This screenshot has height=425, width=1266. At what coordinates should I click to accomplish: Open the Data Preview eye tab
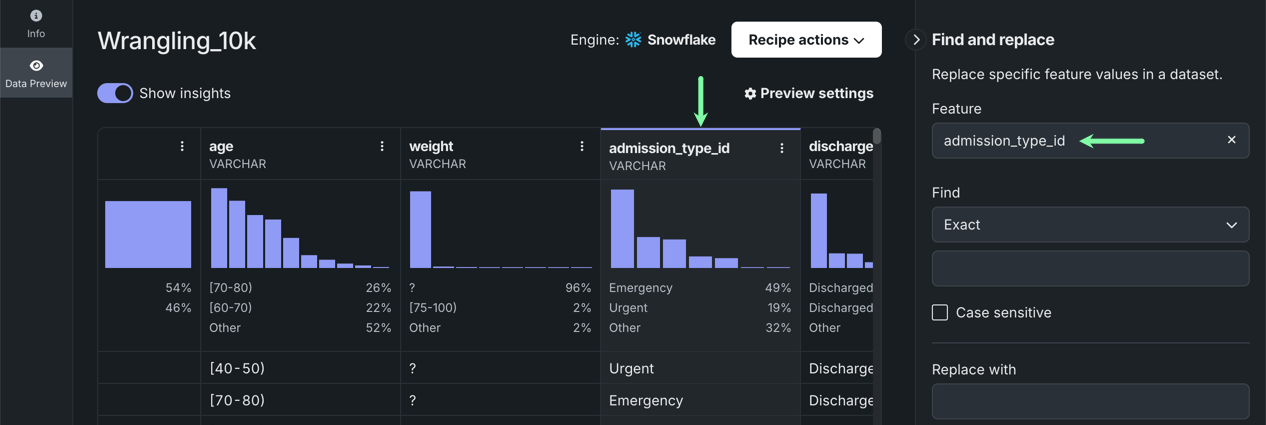[36, 66]
